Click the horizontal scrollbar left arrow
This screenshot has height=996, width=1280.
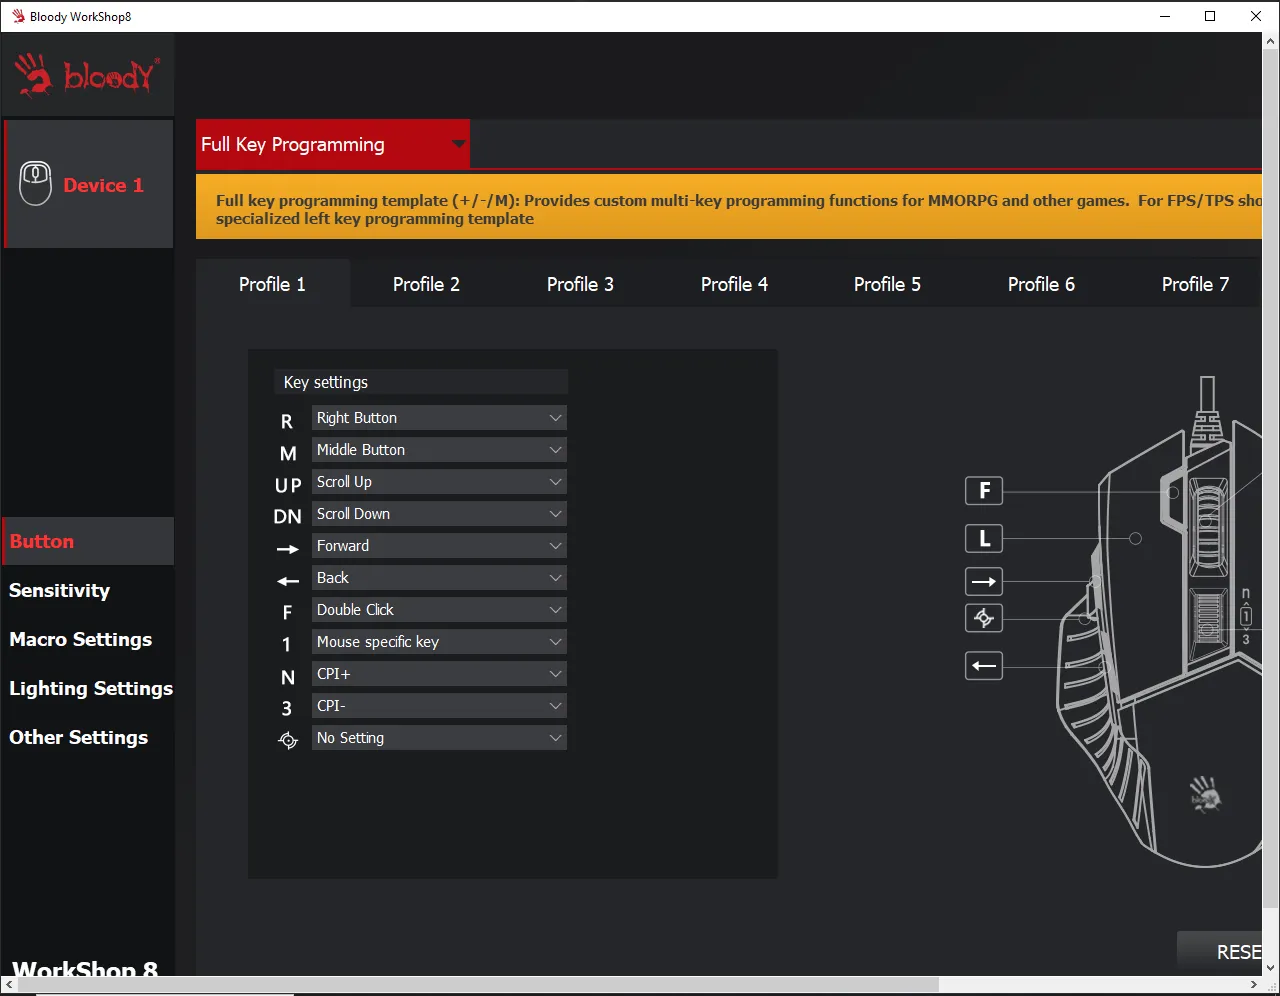point(10,985)
